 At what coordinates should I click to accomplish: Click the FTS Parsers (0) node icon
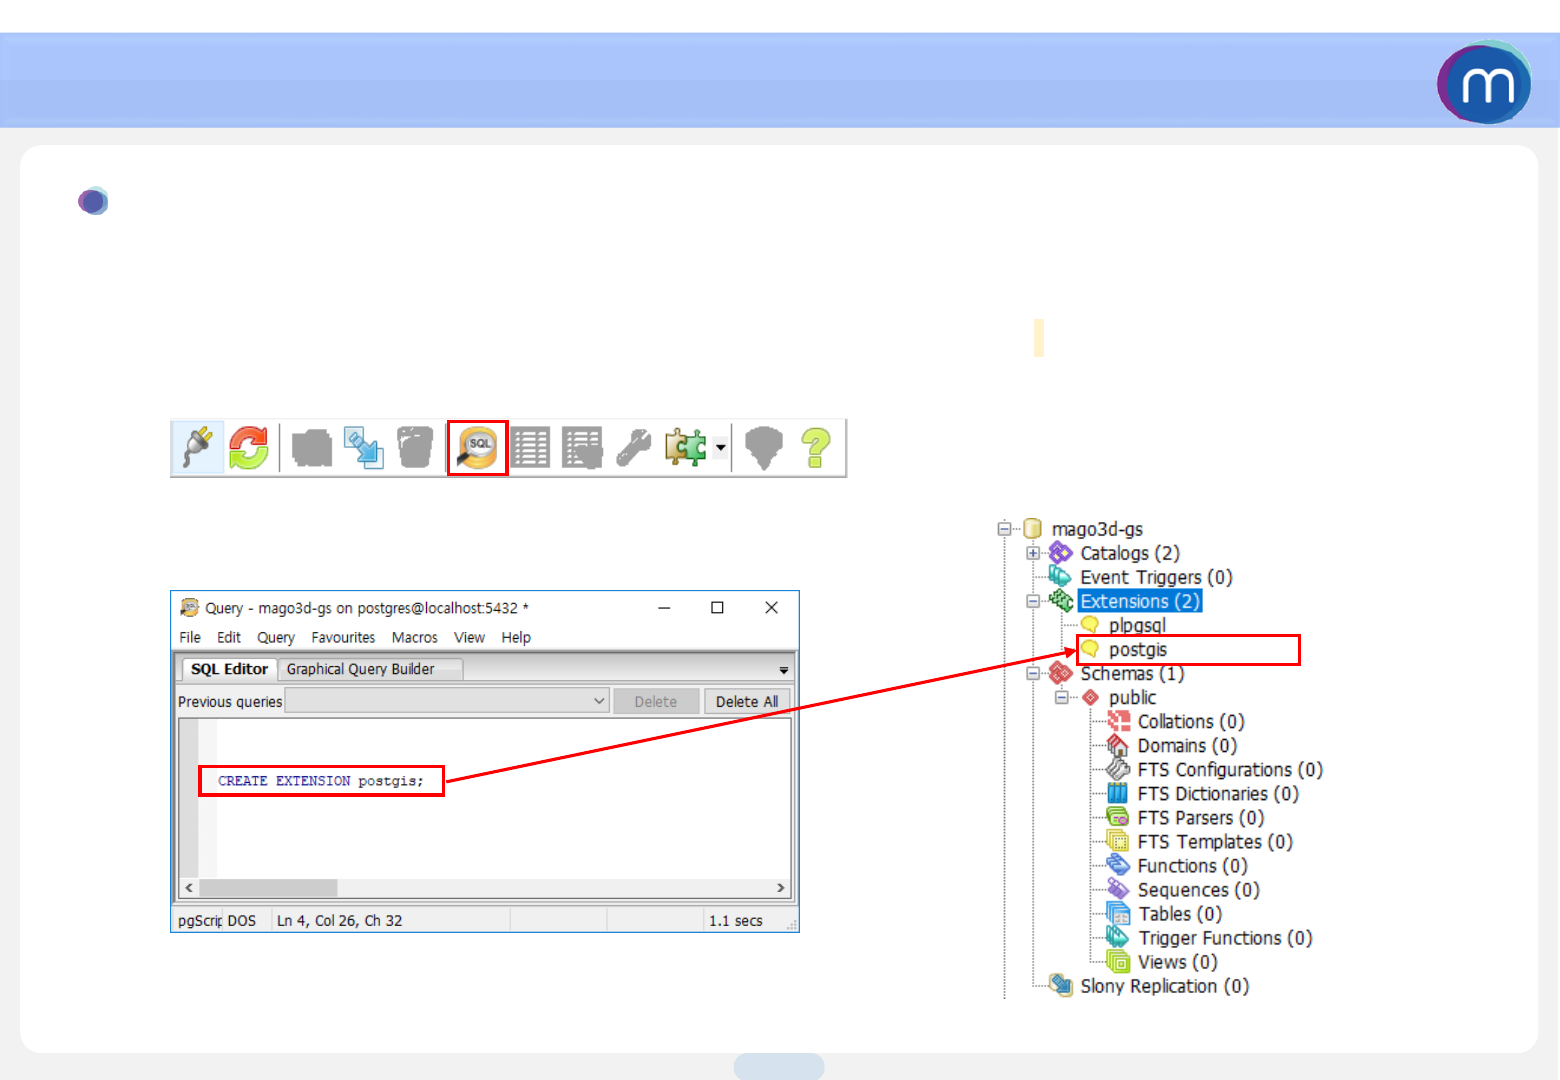coord(1118,817)
